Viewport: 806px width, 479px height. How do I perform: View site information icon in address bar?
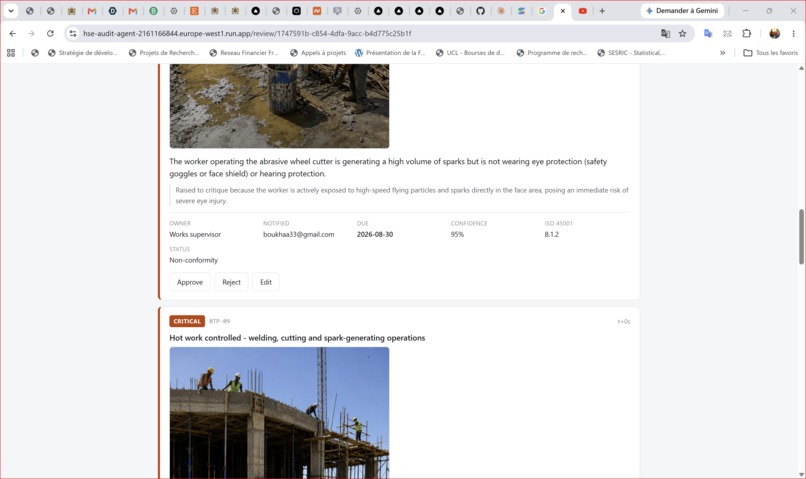(x=73, y=33)
